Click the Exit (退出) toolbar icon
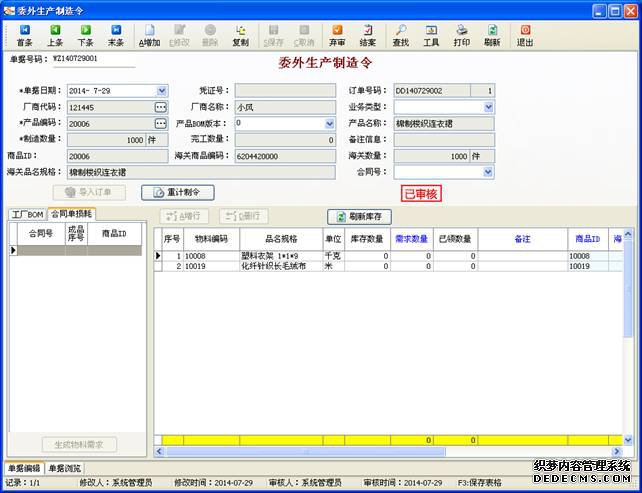This screenshot has height=493, width=642. (524, 35)
